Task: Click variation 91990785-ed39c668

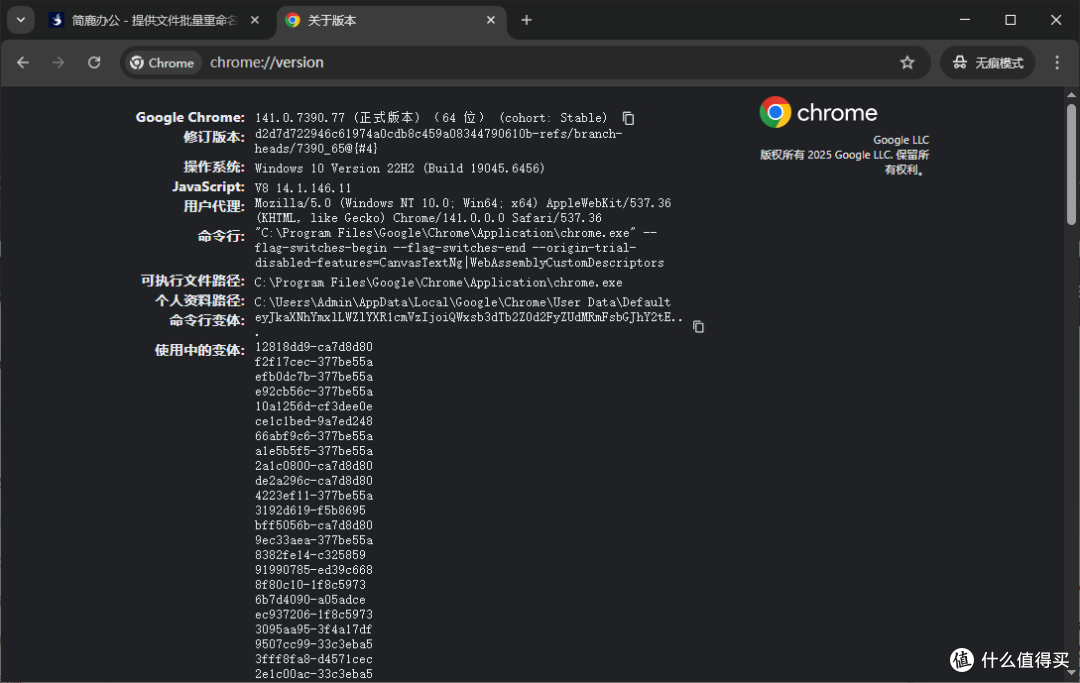Action: 313,570
